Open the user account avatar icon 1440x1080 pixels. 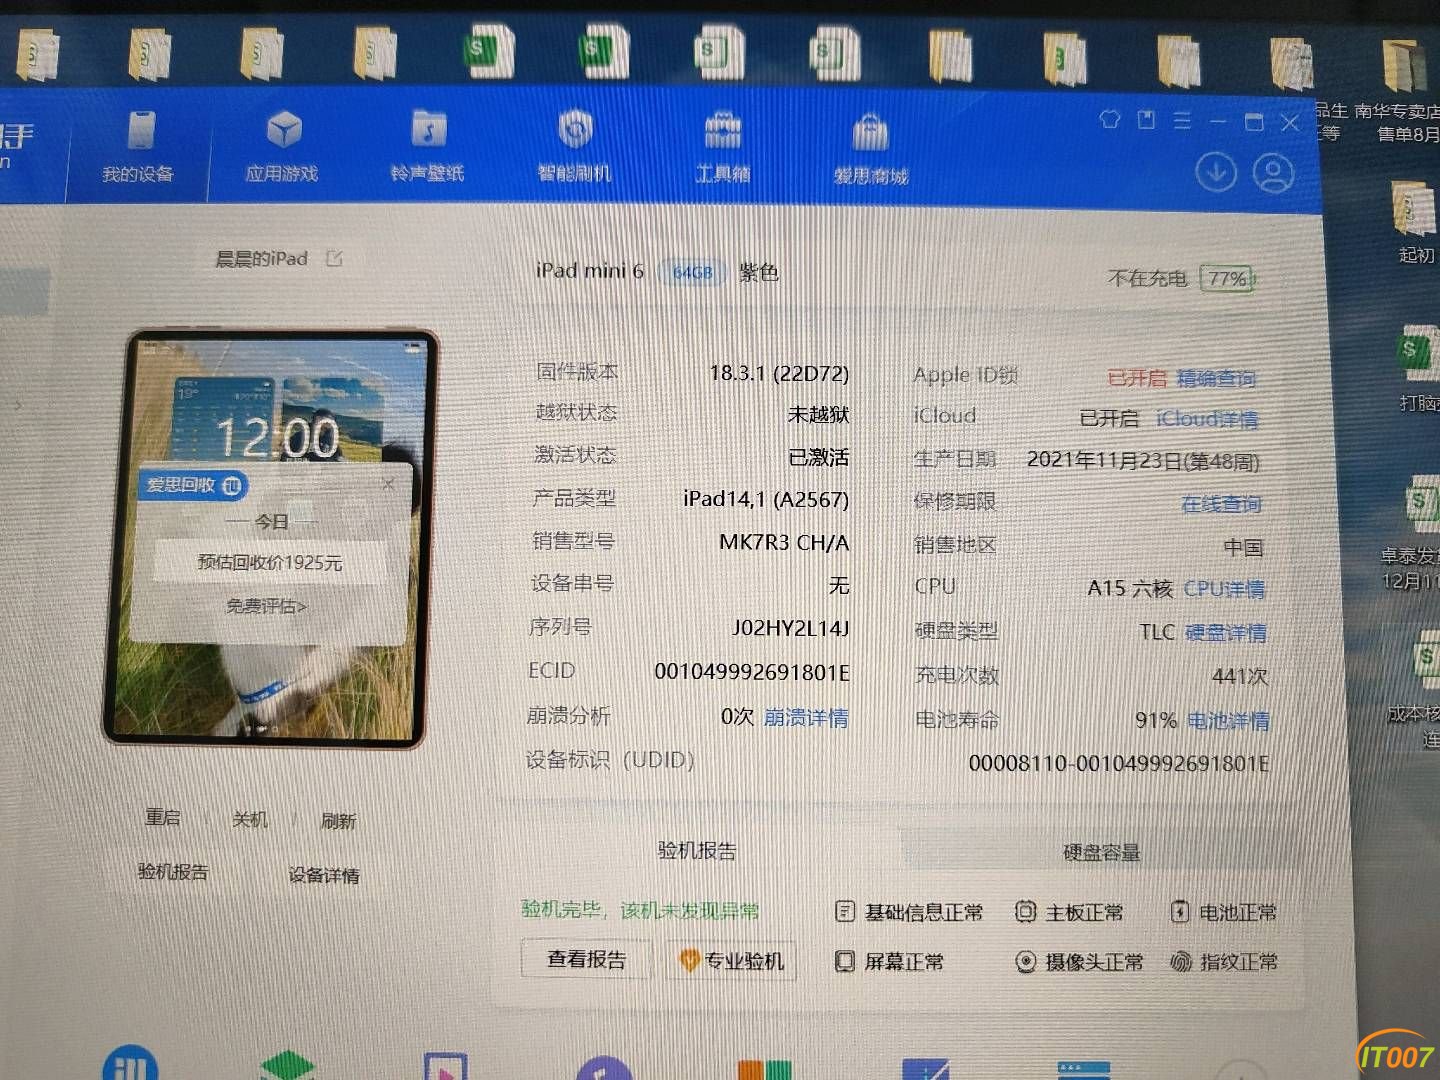[x=1274, y=173]
